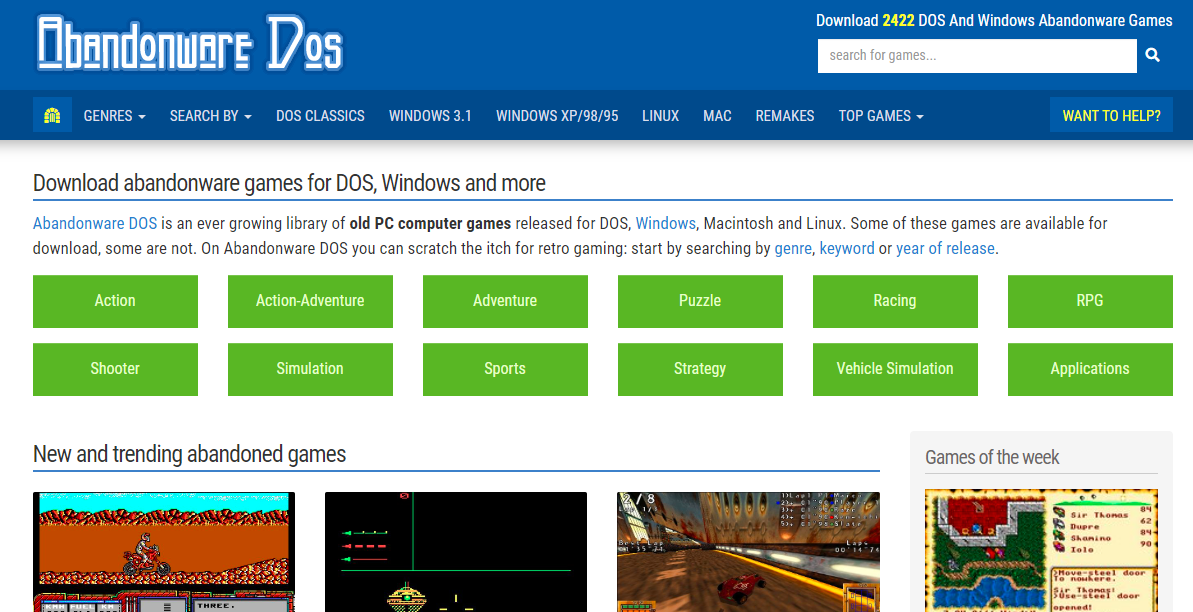Screen dimensions: 1193x612
Task: Click the 'Games of the week' heading
Action: coord(992,457)
